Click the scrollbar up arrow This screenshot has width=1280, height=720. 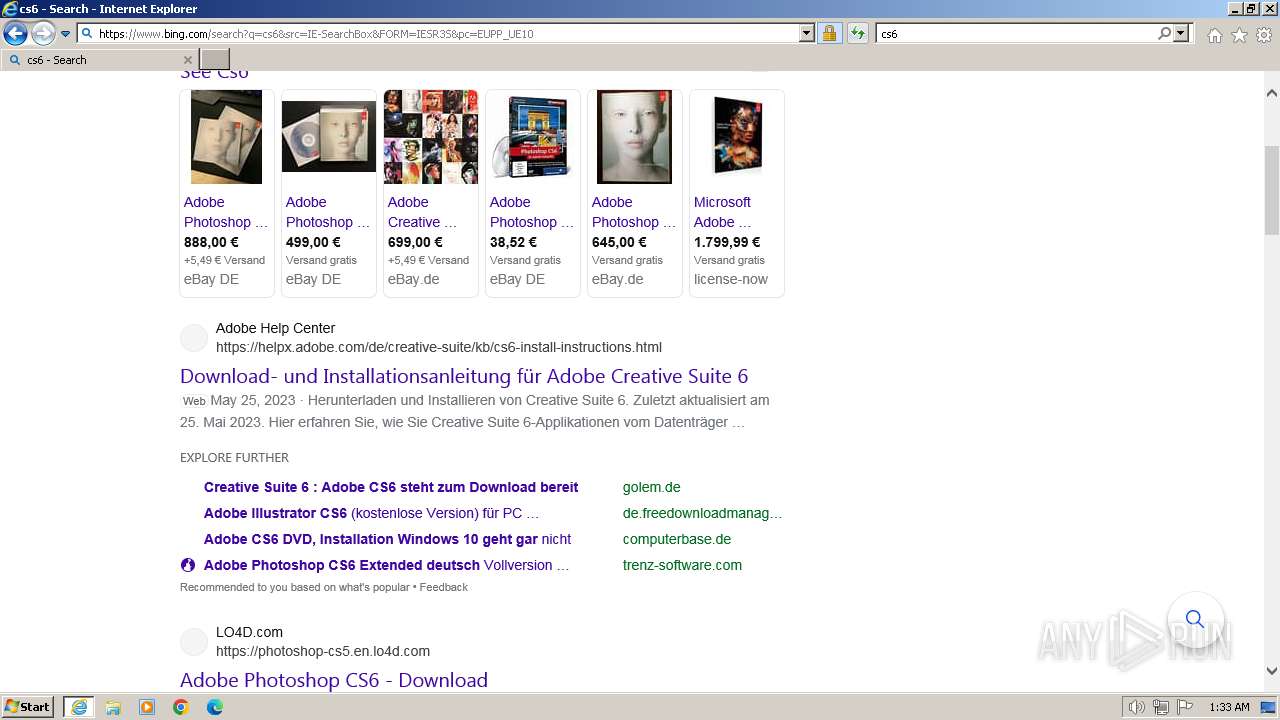1271,94
